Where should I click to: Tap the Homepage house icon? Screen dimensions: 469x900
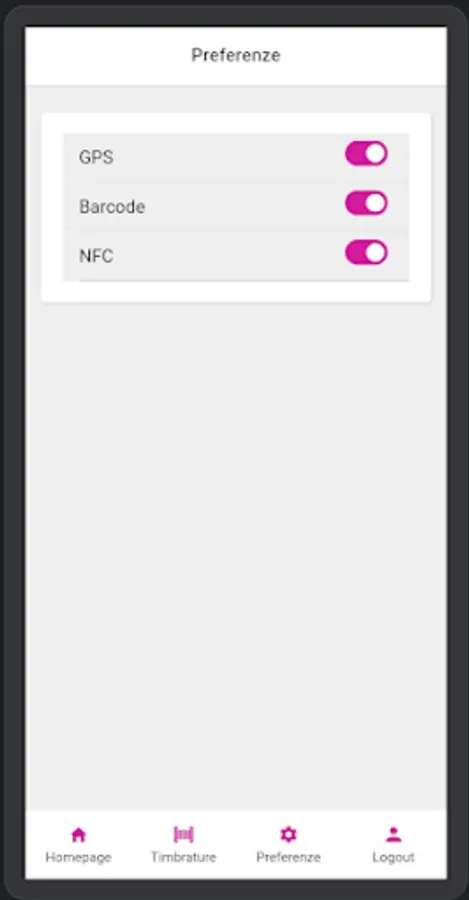[x=78, y=835]
